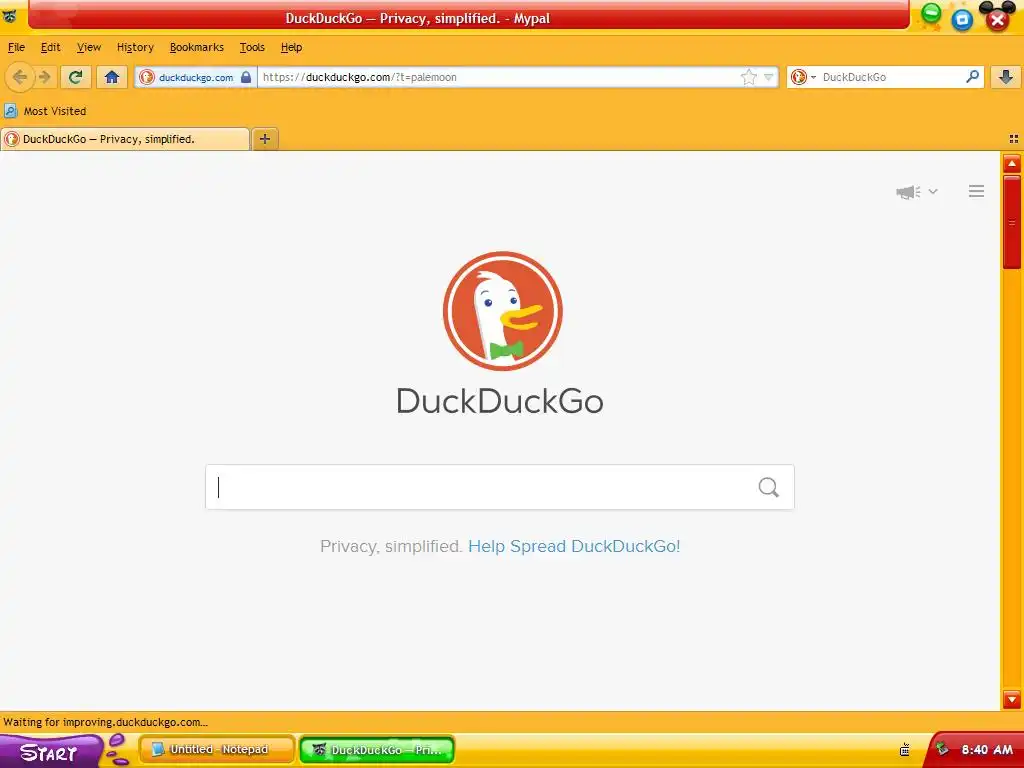Switch to Untitled - Notepad taskbar button
1024x768 pixels.
(217, 750)
